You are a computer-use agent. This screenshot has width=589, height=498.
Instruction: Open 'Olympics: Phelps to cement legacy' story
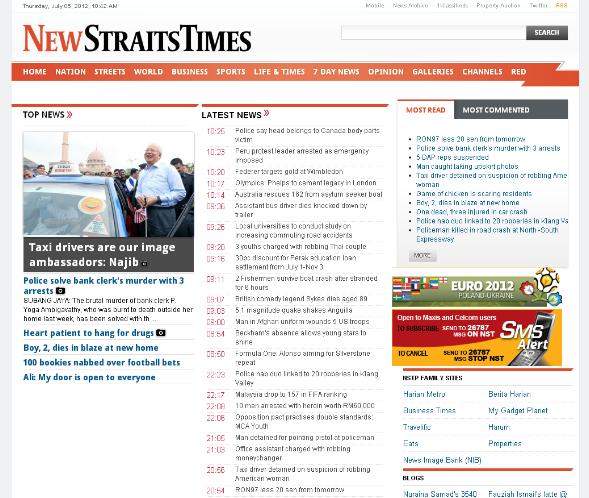point(305,183)
